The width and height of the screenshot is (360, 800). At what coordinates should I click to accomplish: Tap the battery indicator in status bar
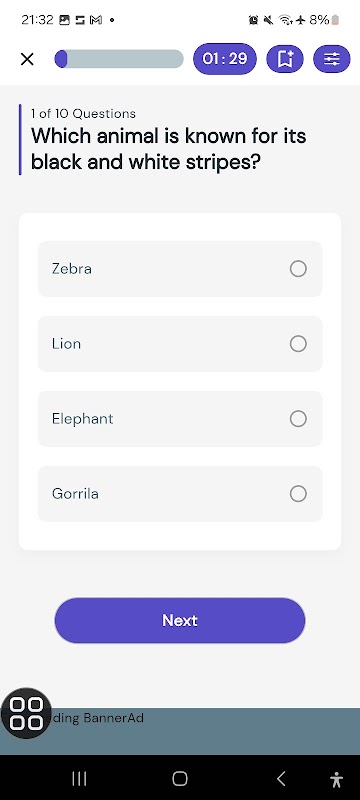(335, 20)
